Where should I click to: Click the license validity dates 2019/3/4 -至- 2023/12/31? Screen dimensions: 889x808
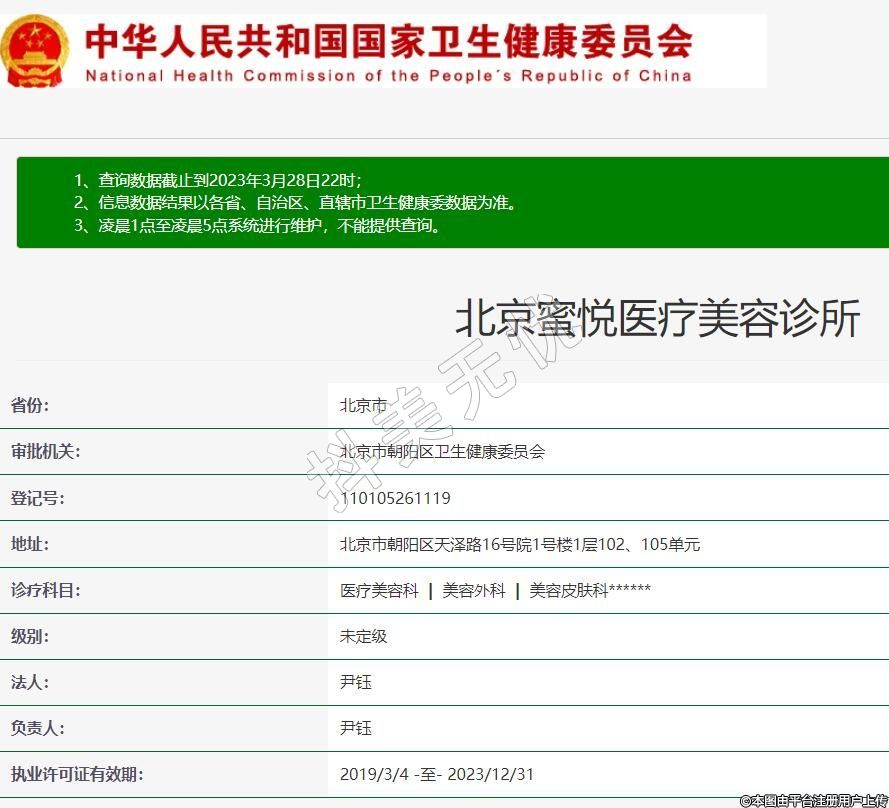(436, 774)
